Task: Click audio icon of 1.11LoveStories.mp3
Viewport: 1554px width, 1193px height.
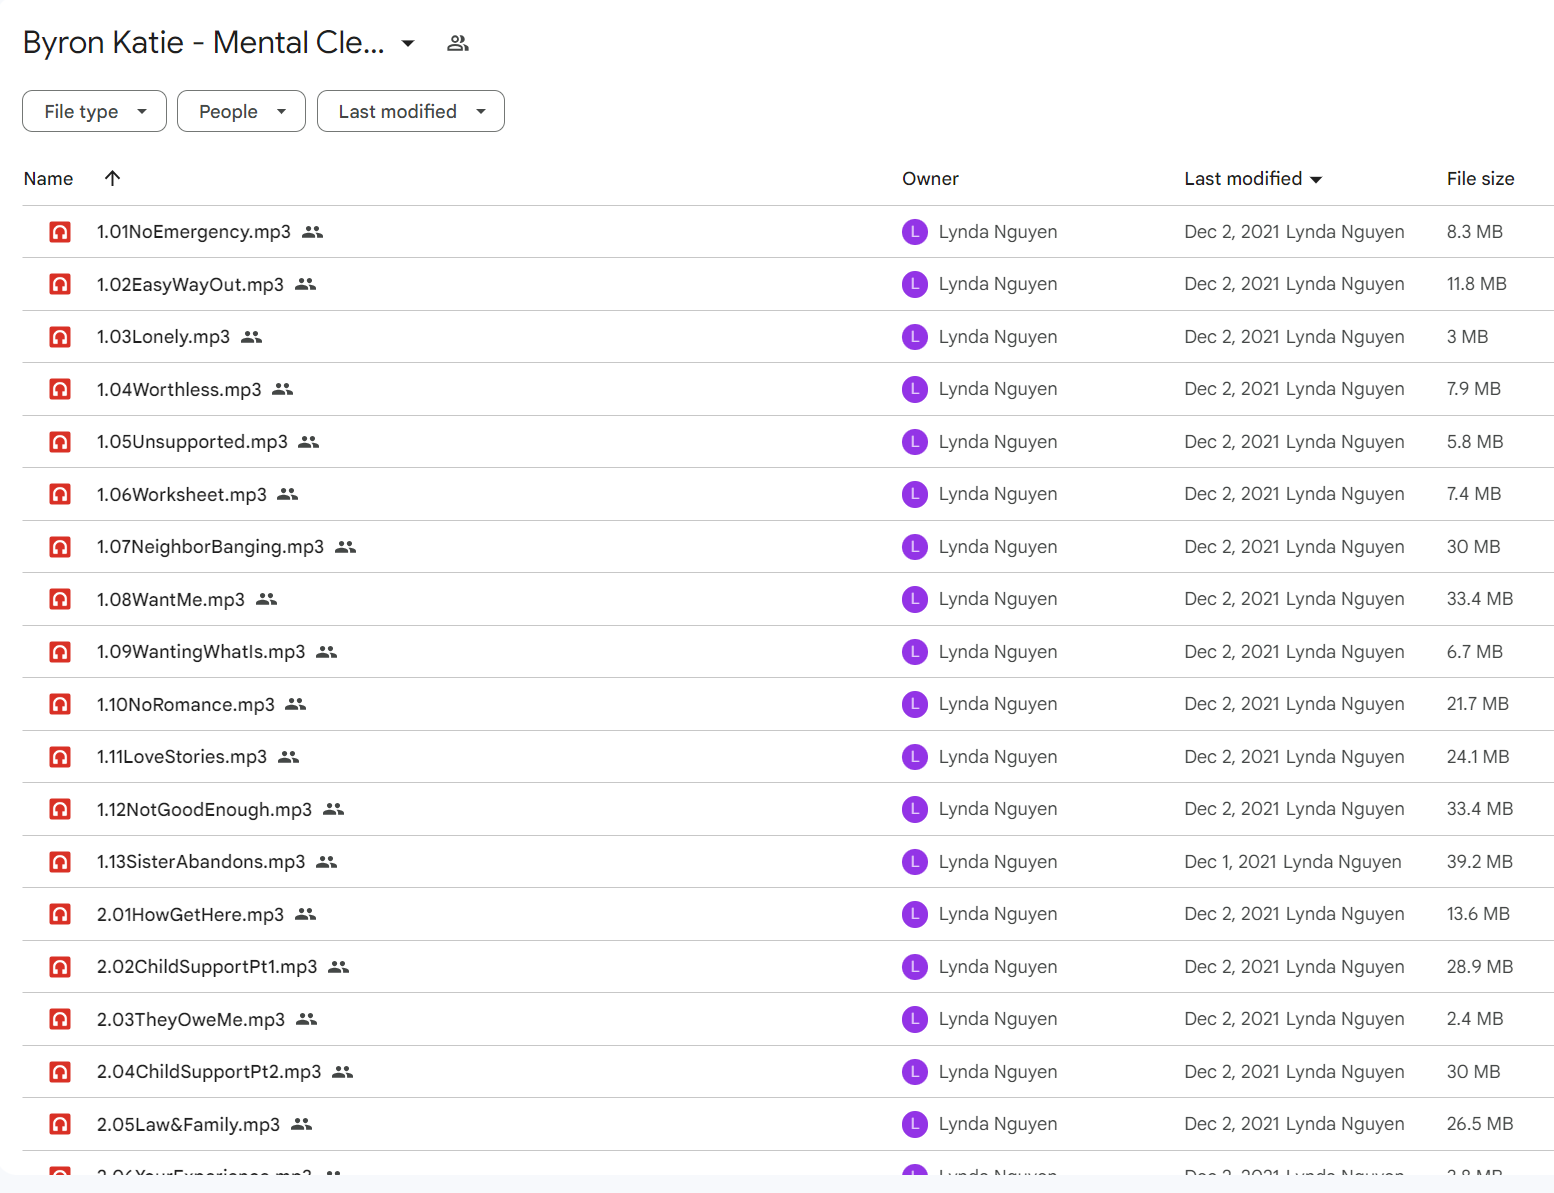Action: tap(60, 757)
